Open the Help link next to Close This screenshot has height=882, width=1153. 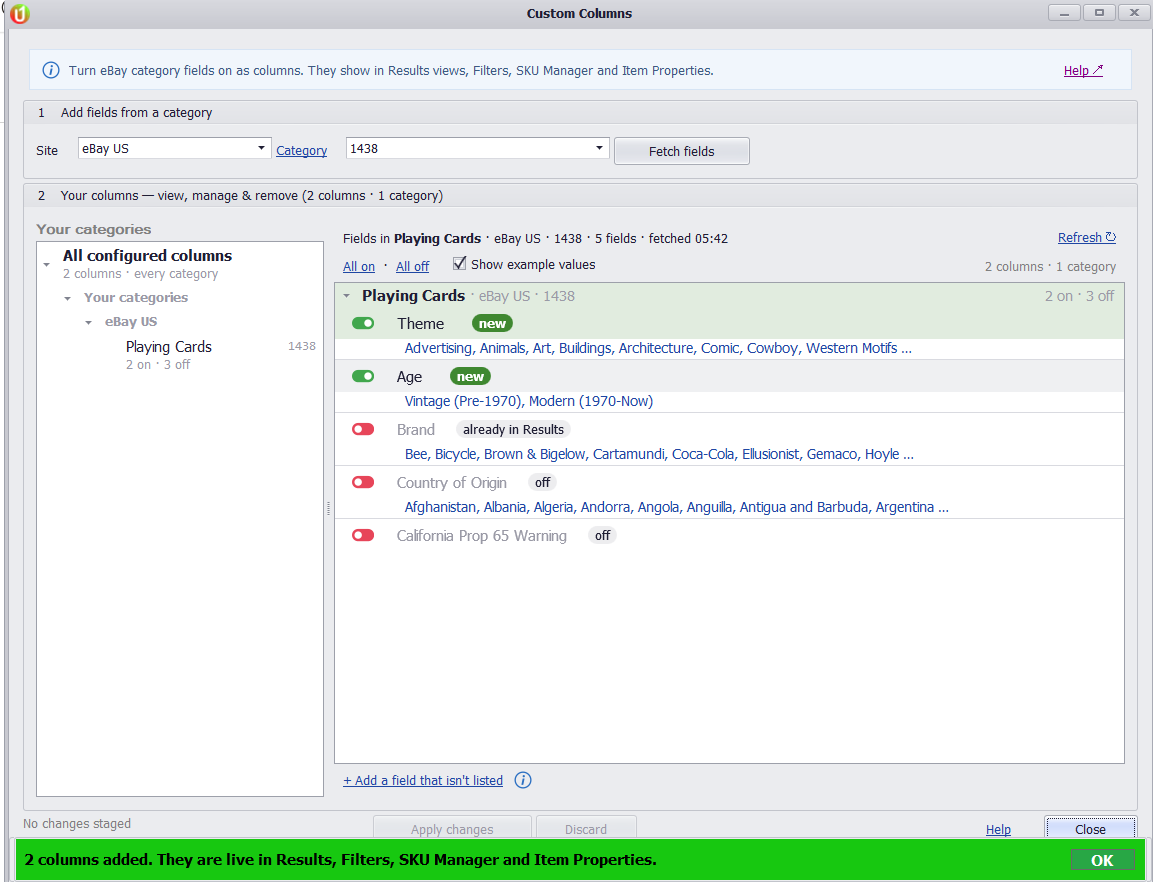point(998,829)
